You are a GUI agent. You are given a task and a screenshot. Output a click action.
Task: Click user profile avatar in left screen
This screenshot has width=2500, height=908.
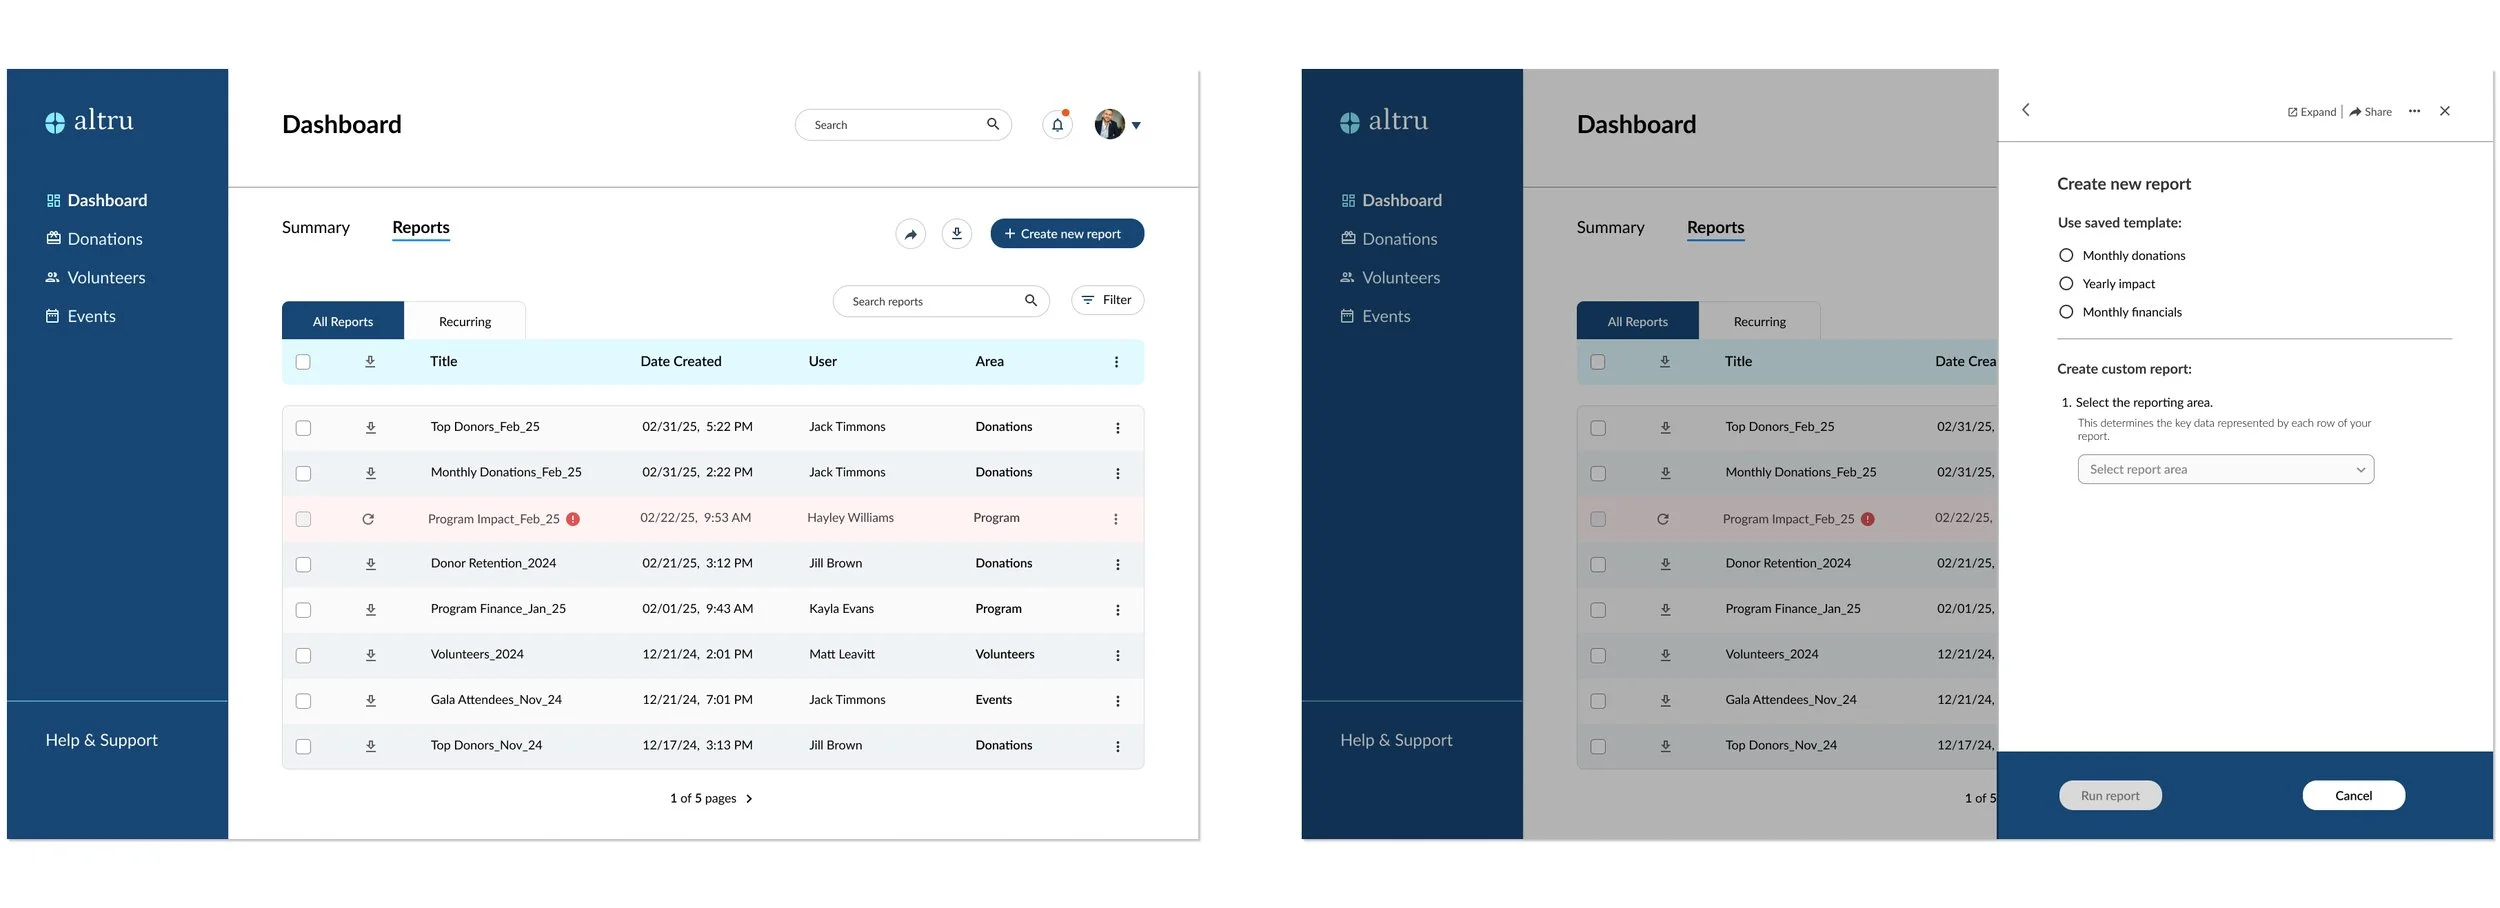[x=1109, y=124]
